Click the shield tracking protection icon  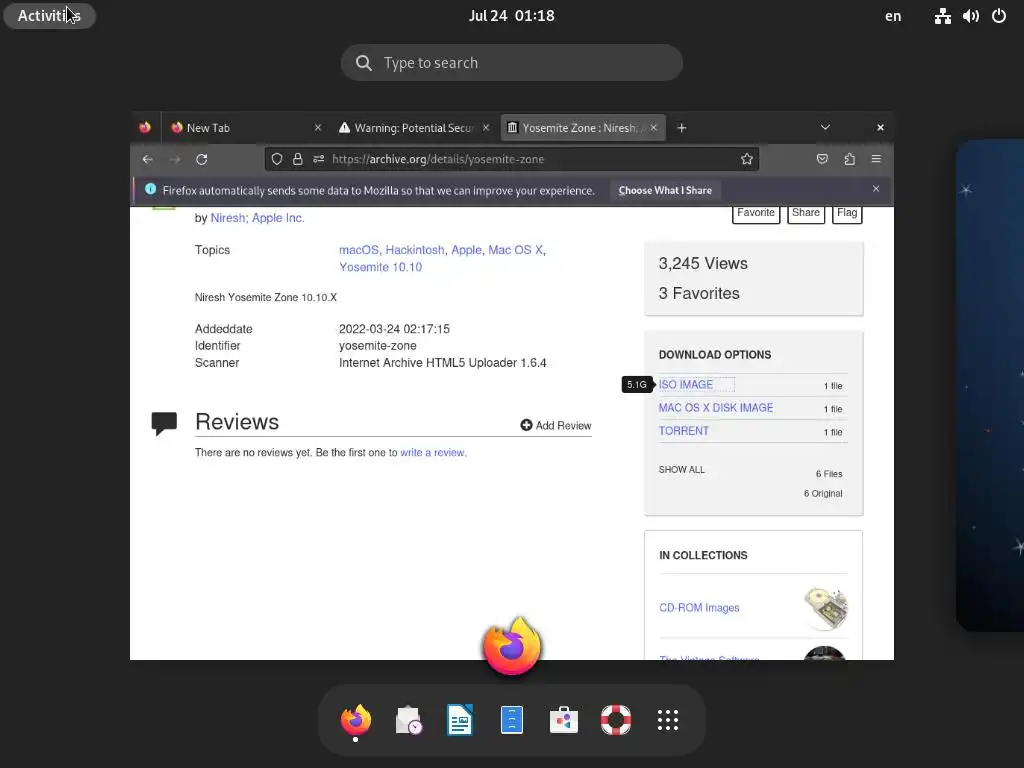click(x=277, y=159)
